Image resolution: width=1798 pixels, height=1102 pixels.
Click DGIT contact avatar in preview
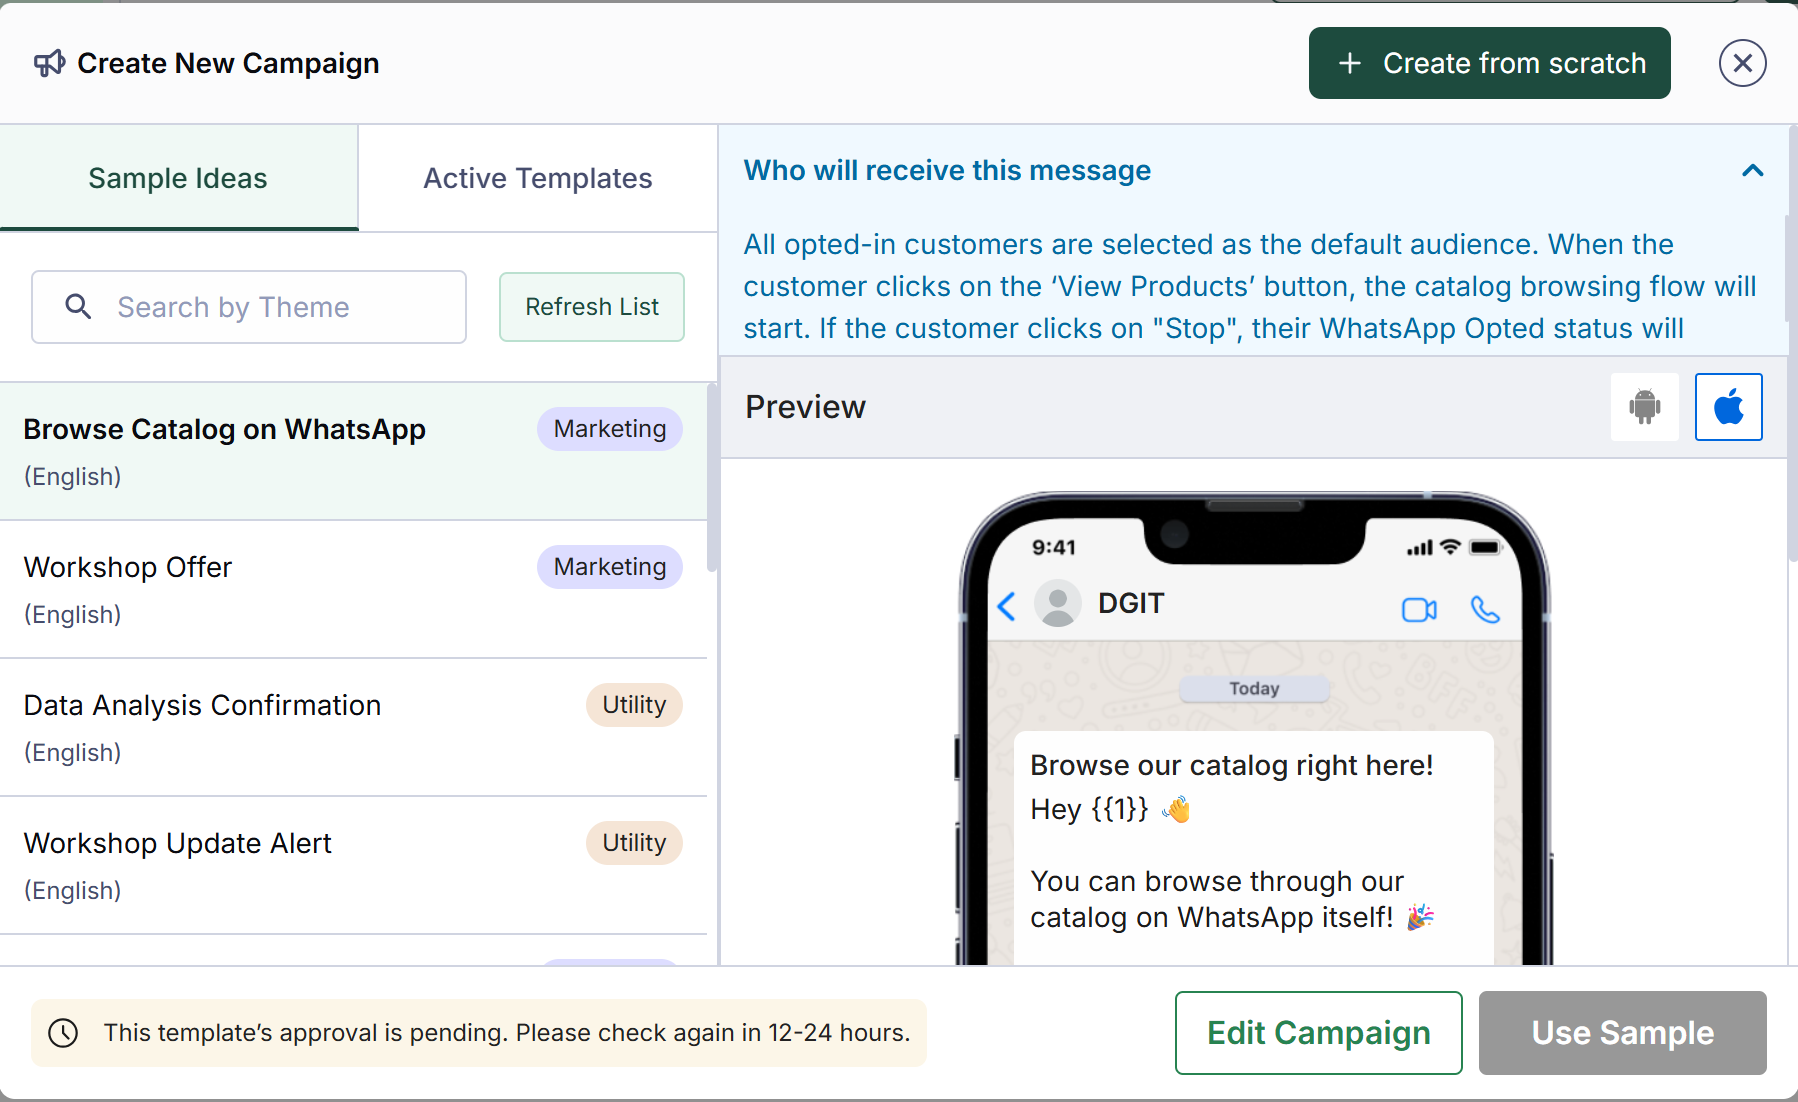pos(1057,604)
